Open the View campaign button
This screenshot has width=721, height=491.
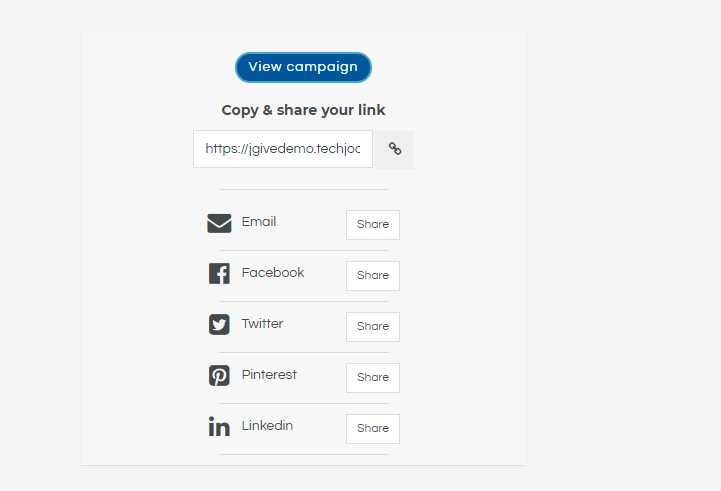(303, 67)
